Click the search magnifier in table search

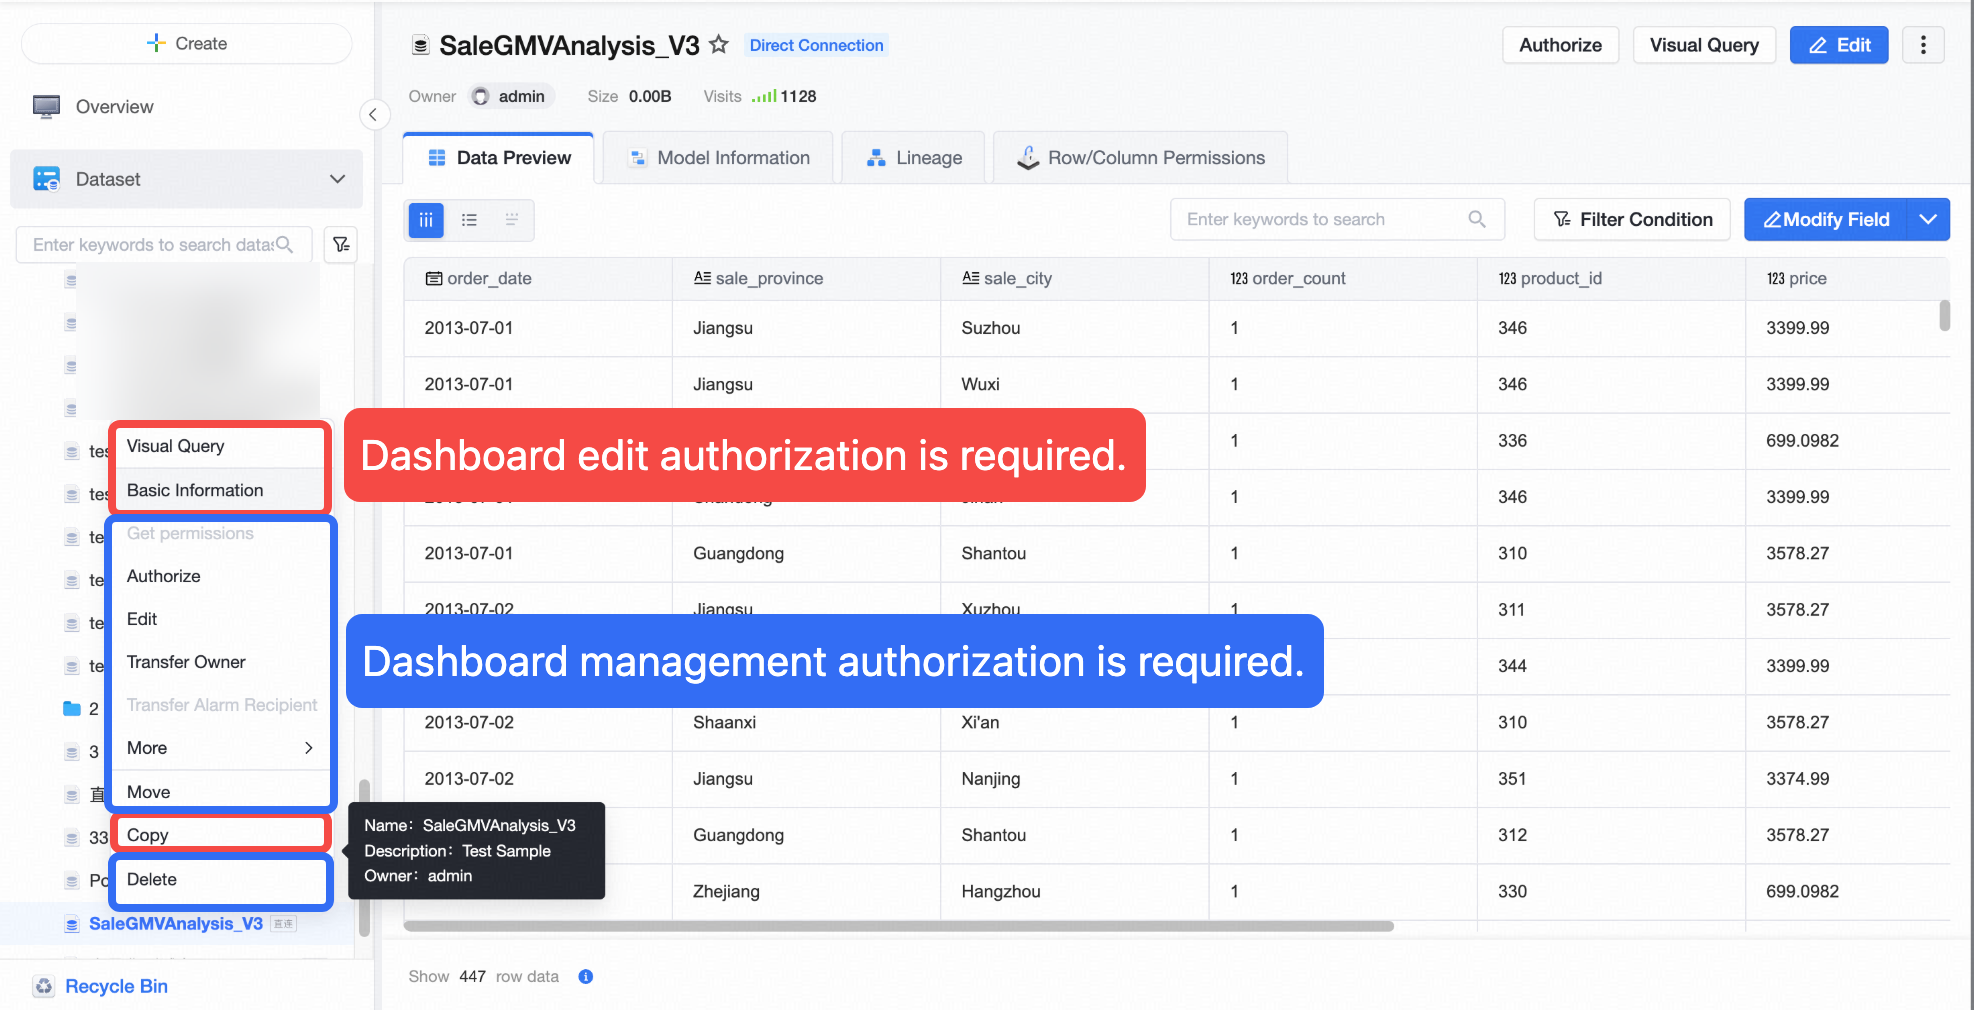coord(1477,219)
